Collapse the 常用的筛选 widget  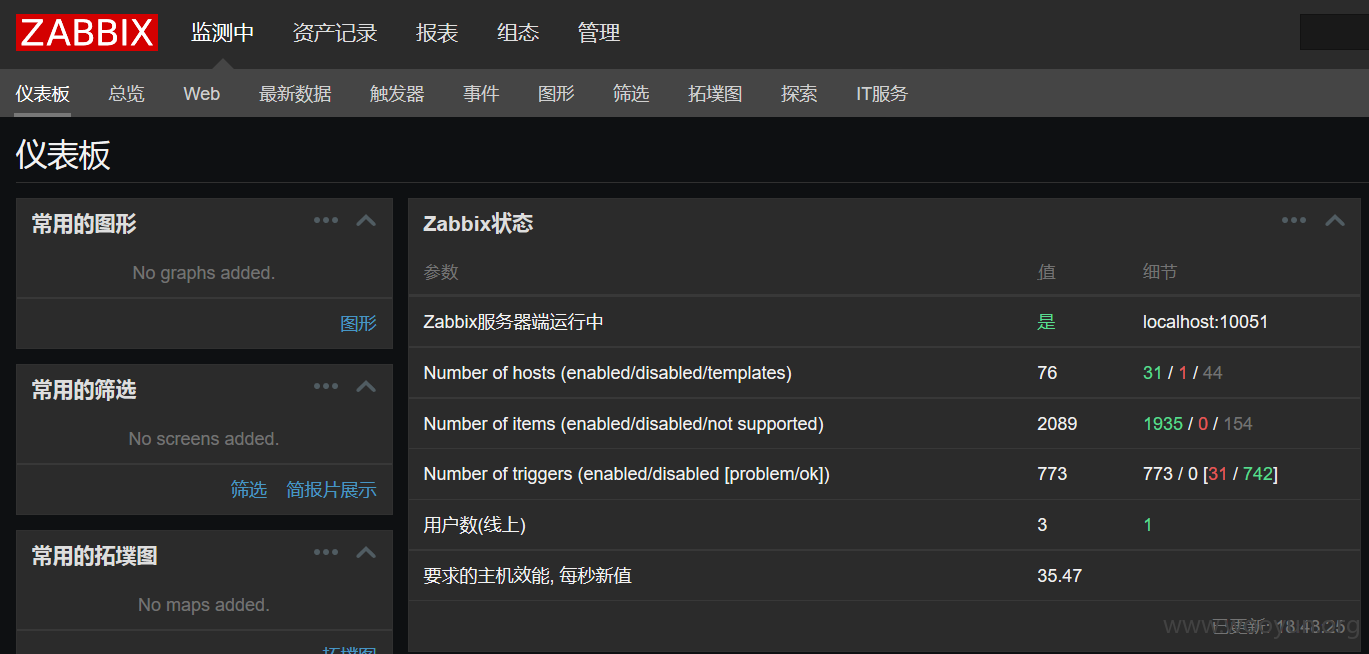[366, 386]
